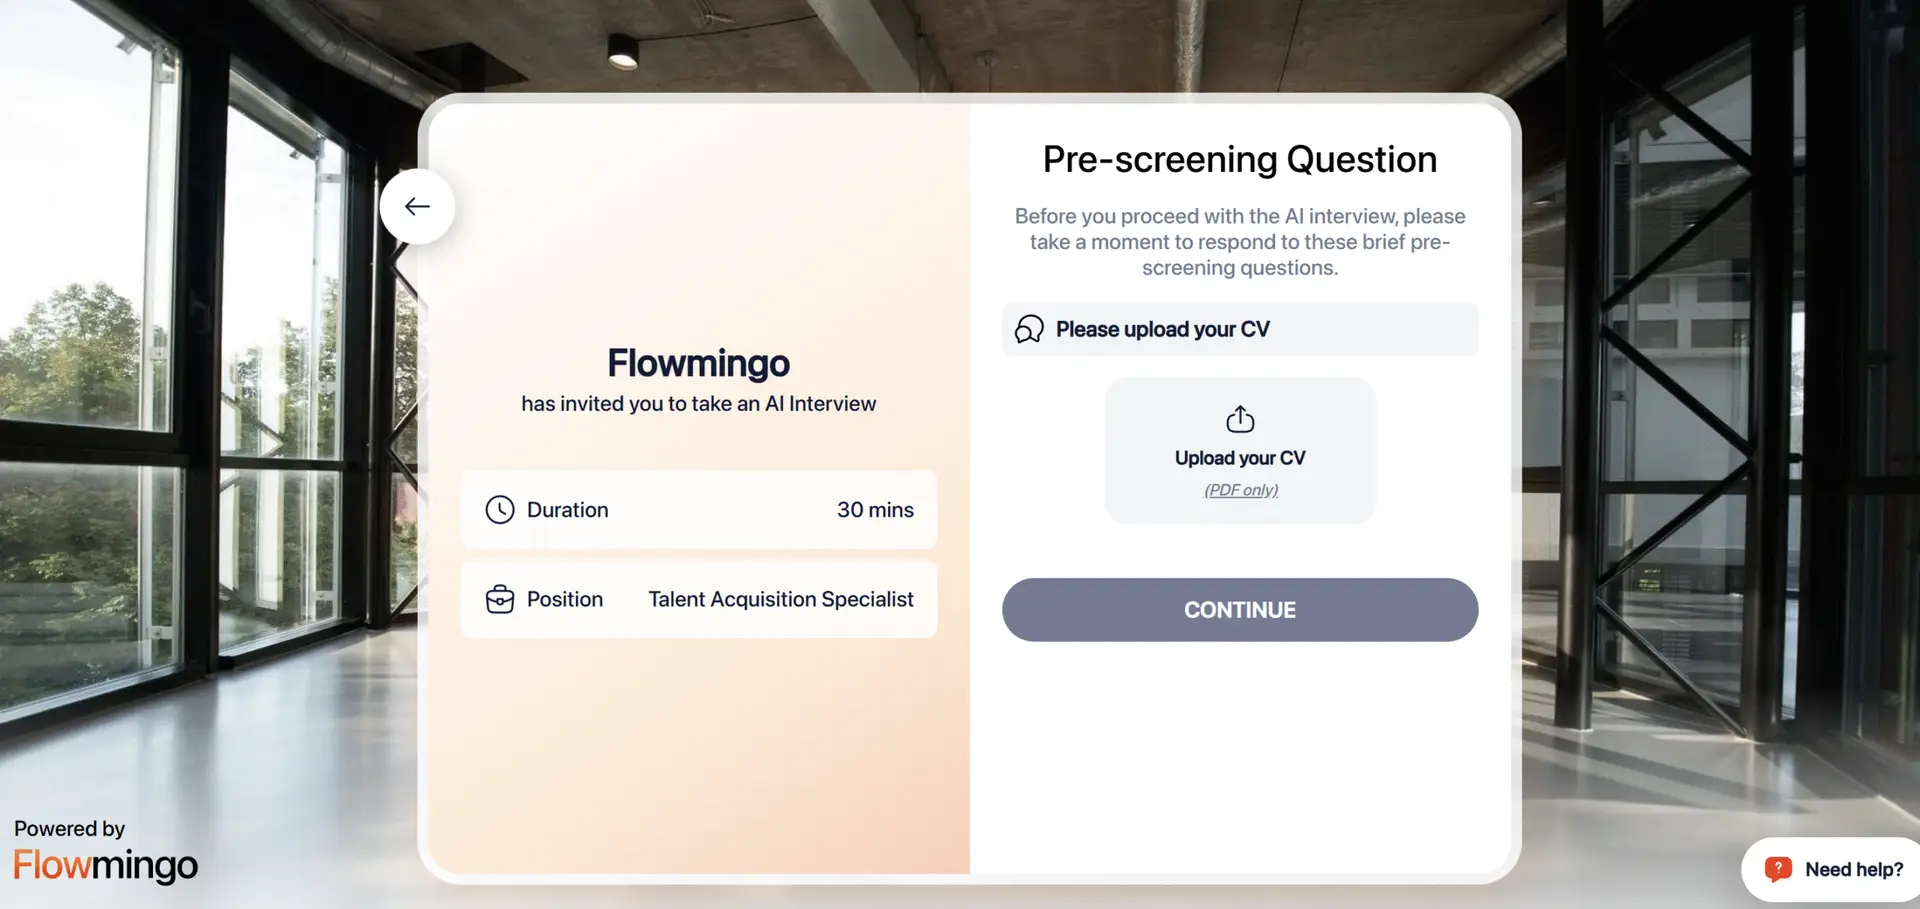This screenshot has width=1920, height=909.
Task: Click the "30 mins" duration value
Action: (875, 510)
